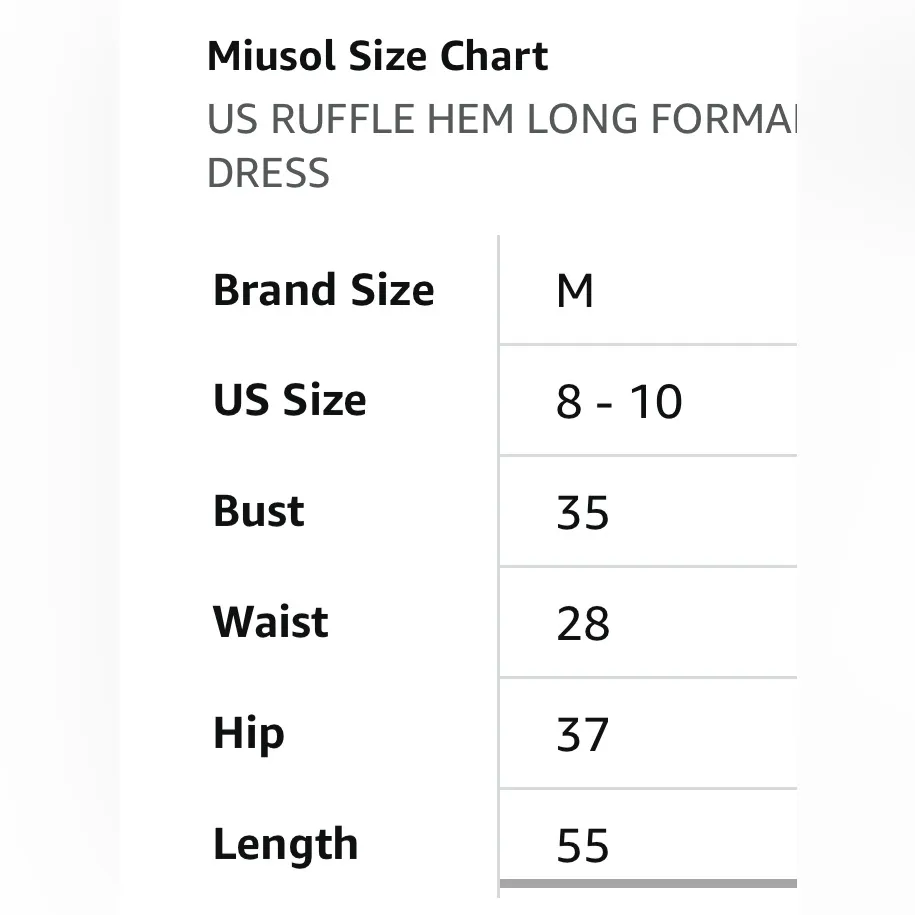Click the gray horizontal scrollbar below the table
The image size is (915, 915).
tap(648, 883)
